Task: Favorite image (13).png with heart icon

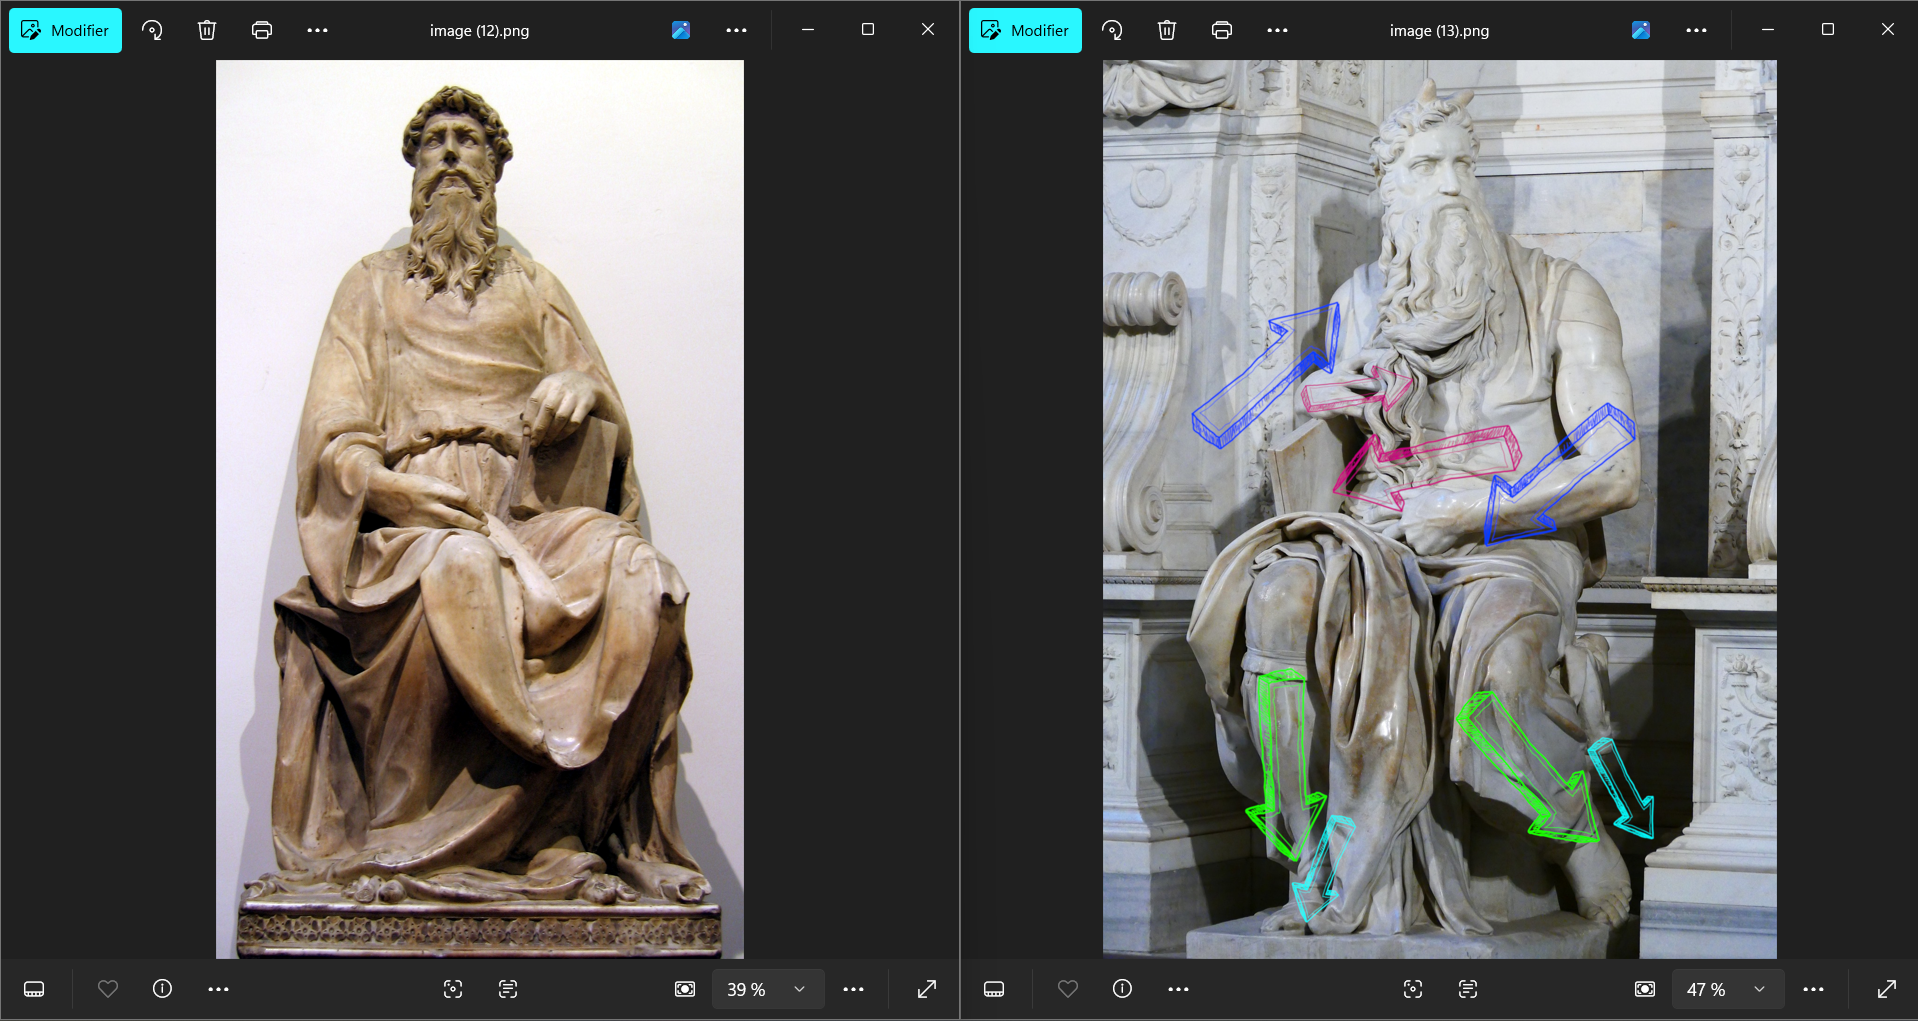Action: tap(1068, 989)
